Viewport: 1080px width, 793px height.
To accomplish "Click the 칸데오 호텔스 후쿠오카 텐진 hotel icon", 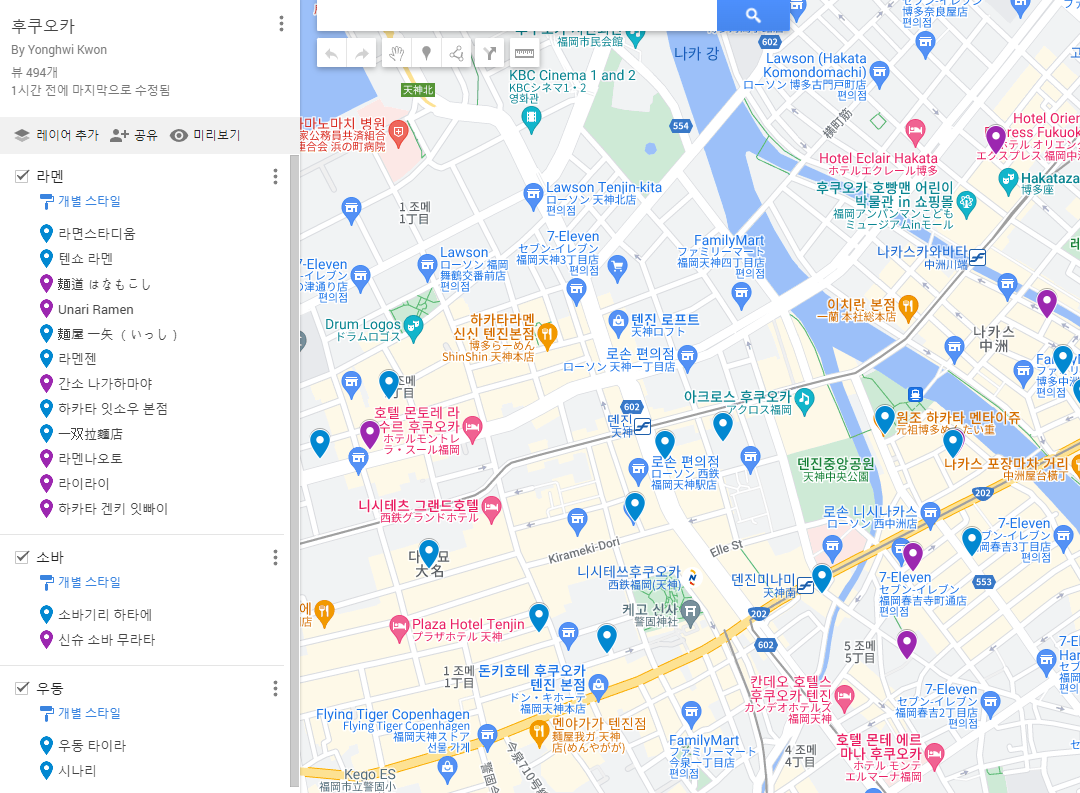I will coord(844,696).
